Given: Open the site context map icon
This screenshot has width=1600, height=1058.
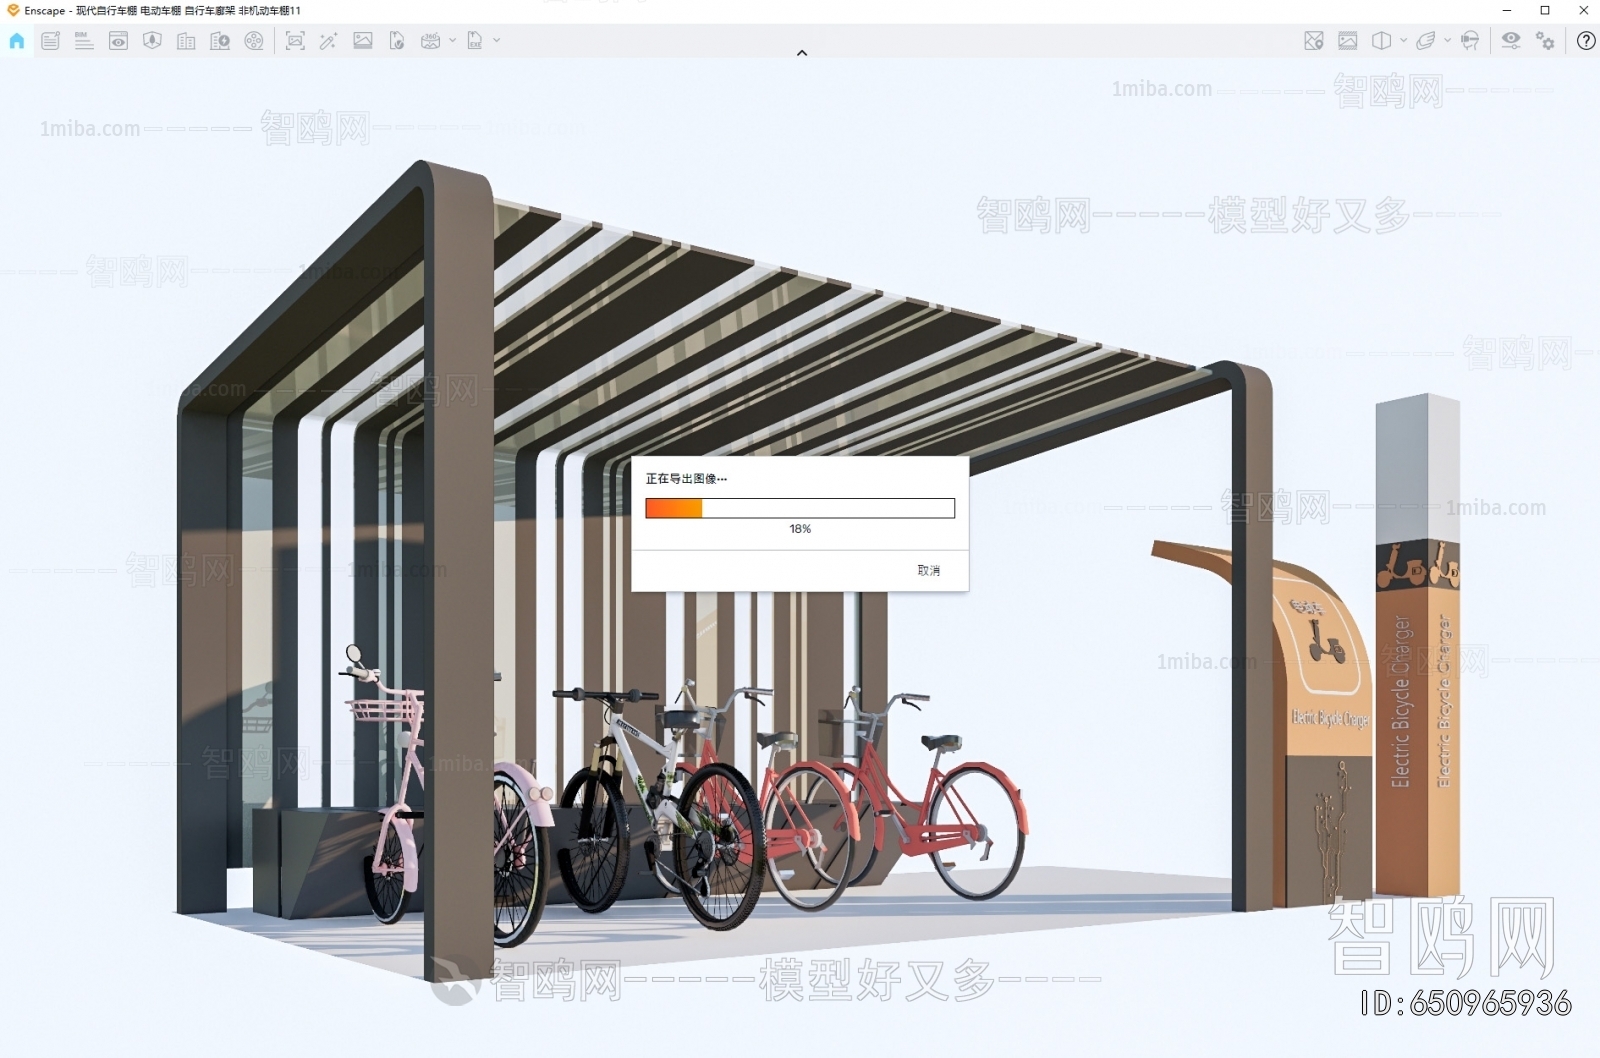Looking at the screenshot, I should tap(1314, 41).
